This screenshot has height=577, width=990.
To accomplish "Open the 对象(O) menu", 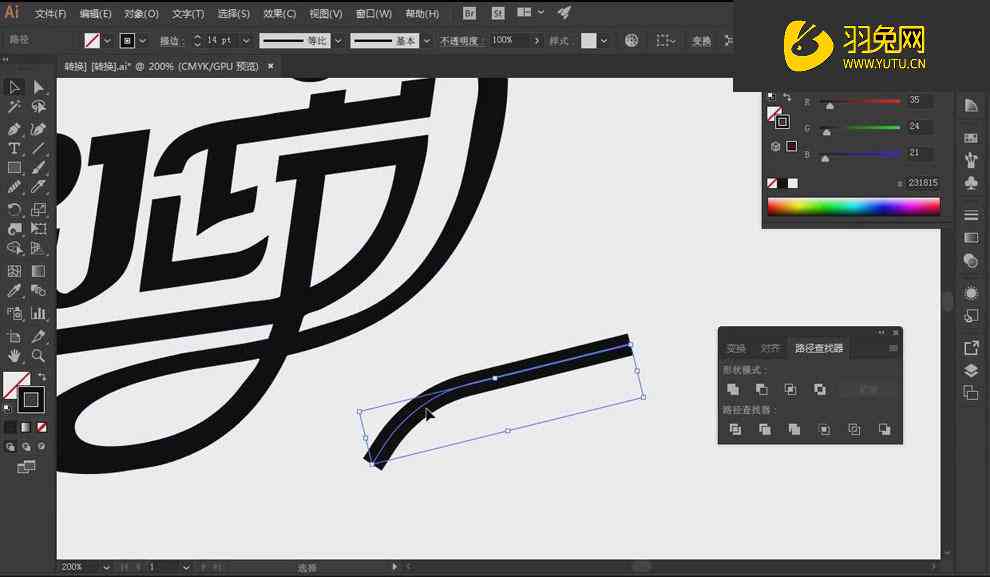I will click(x=141, y=13).
